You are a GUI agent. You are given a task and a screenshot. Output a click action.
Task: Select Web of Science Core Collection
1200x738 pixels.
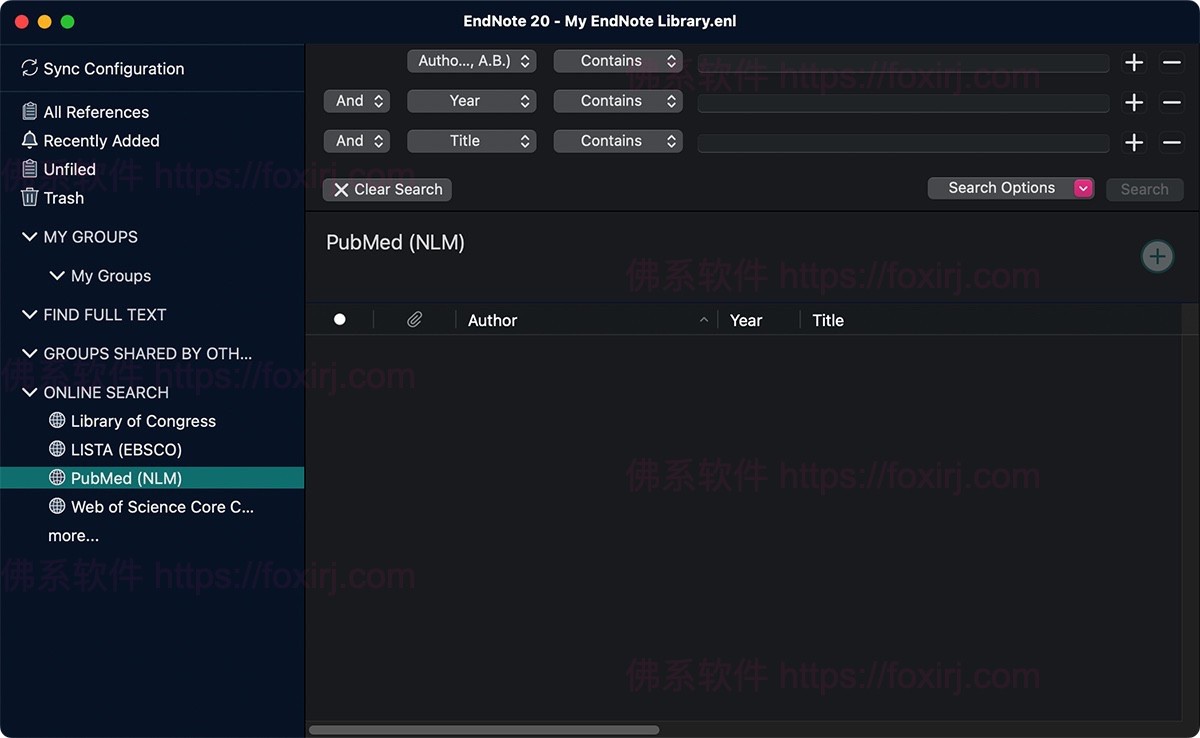161,507
